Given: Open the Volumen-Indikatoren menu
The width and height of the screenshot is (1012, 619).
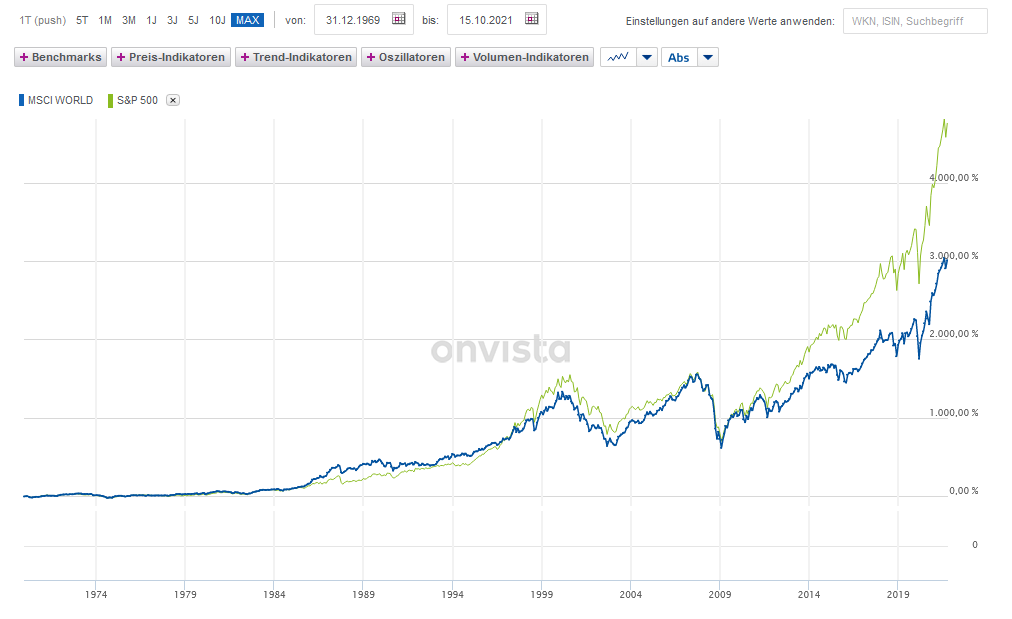Looking at the screenshot, I should (525, 57).
